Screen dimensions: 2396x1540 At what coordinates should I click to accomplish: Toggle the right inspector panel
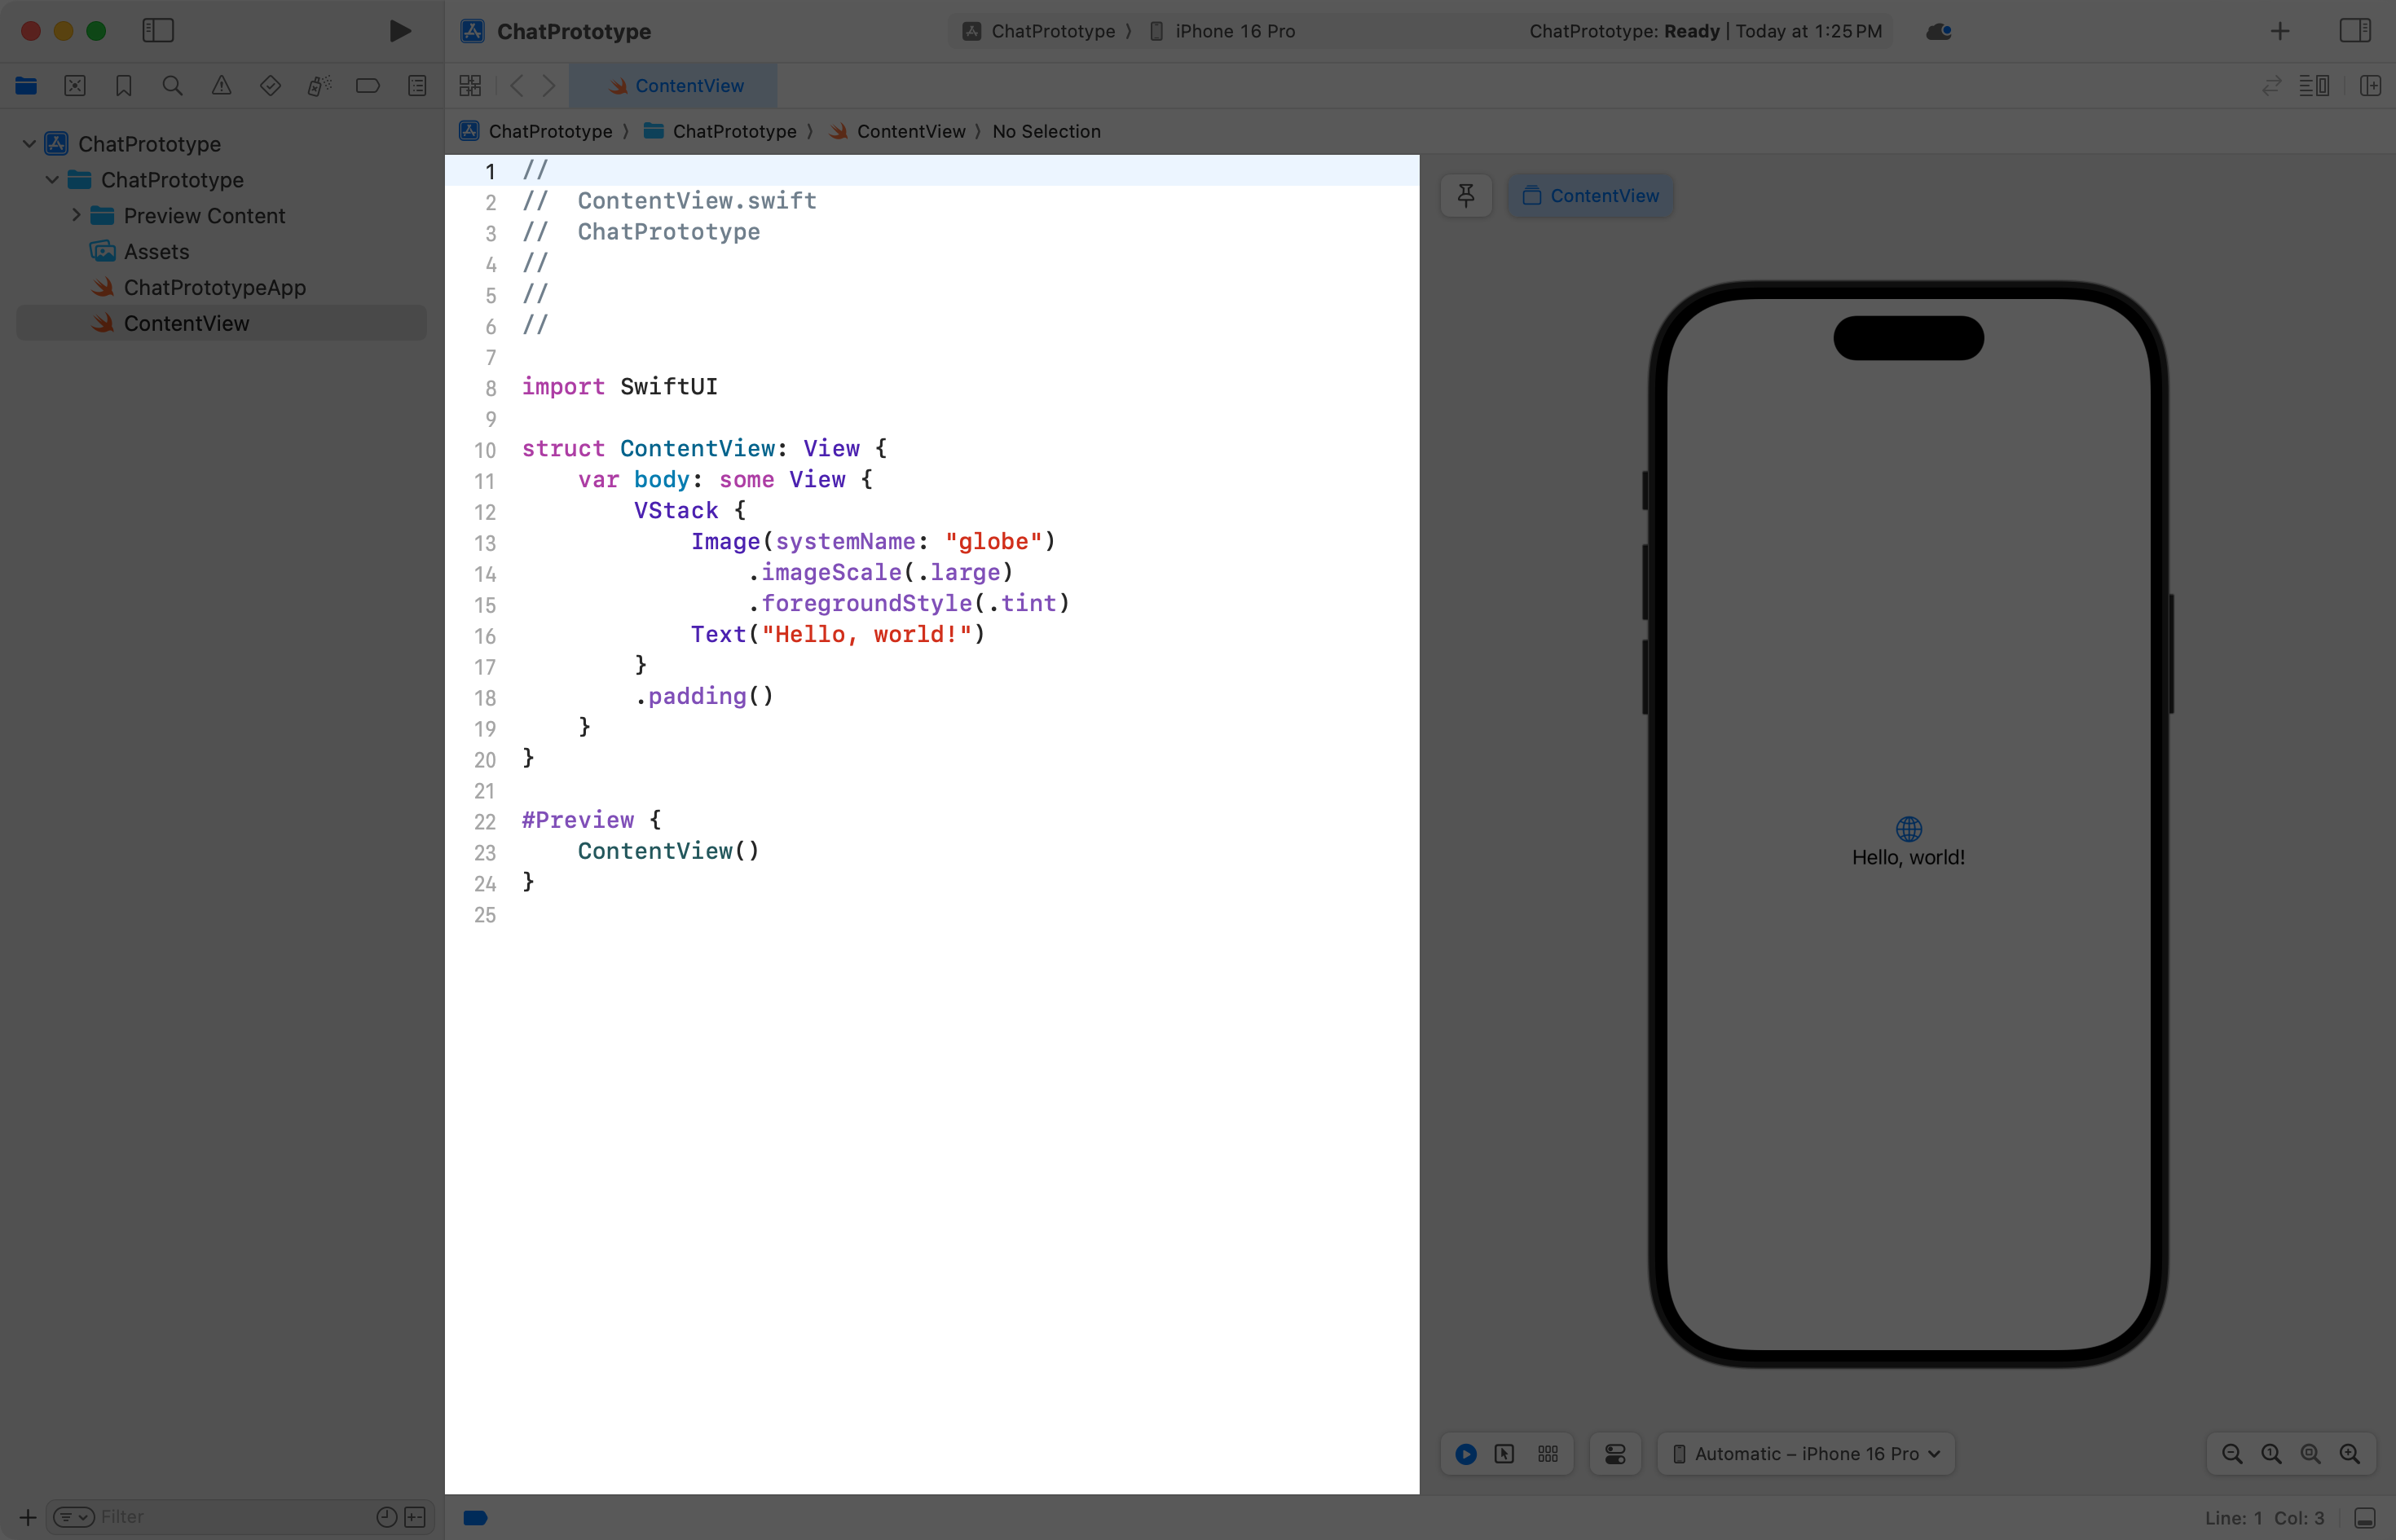[x=2354, y=31]
